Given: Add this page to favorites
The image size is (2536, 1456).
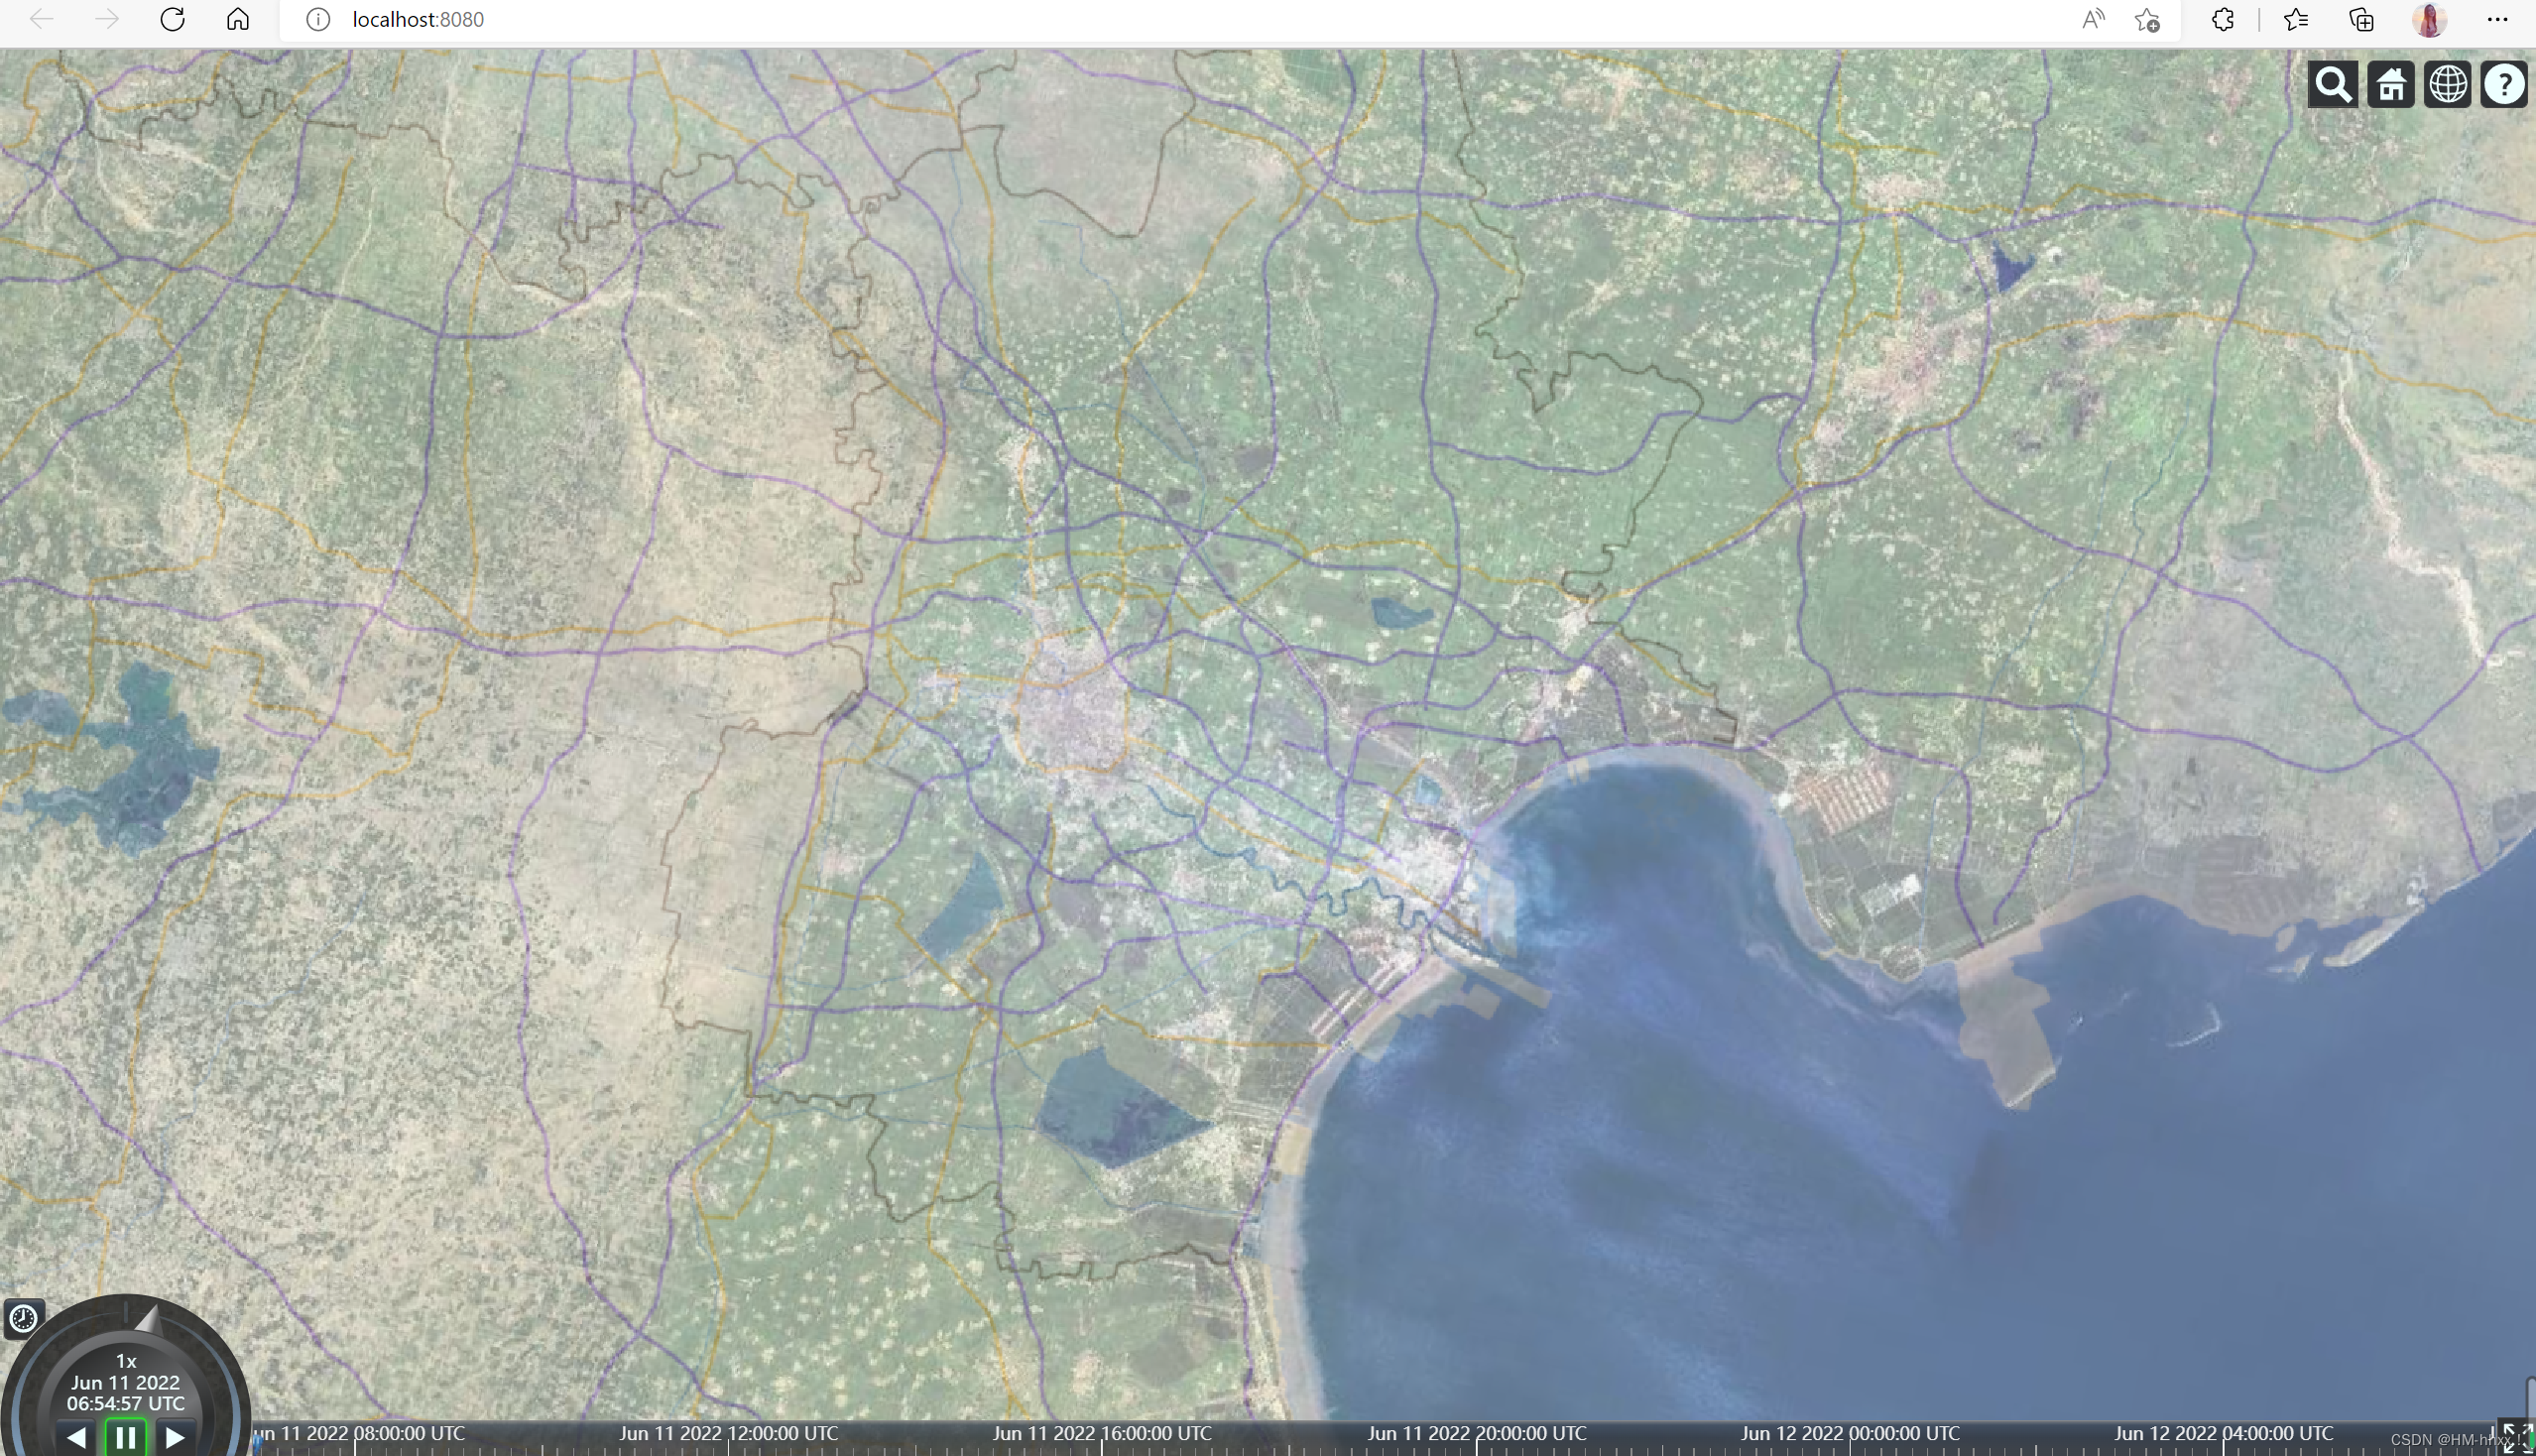Looking at the screenshot, I should (2147, 19).
